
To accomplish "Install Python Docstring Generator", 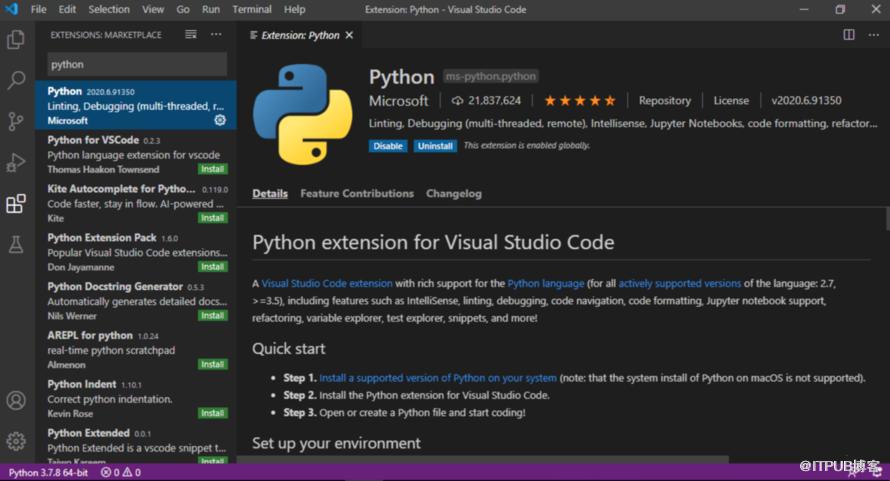I will coord(212,316).
